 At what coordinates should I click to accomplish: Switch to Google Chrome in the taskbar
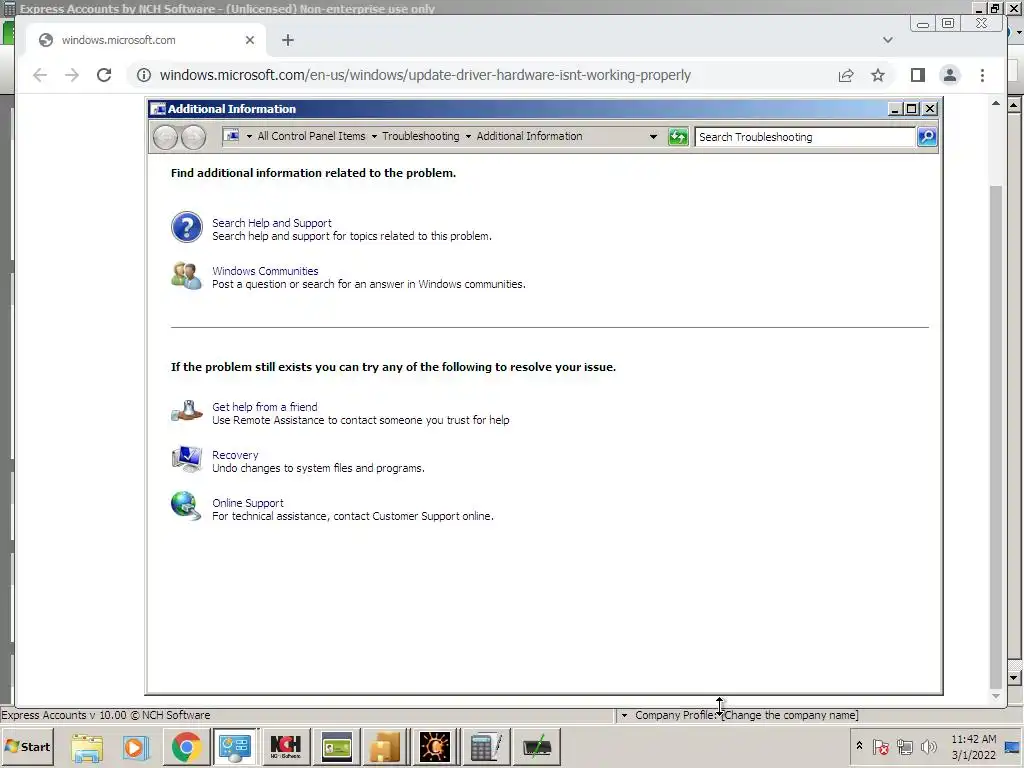[x=186, y=747]
